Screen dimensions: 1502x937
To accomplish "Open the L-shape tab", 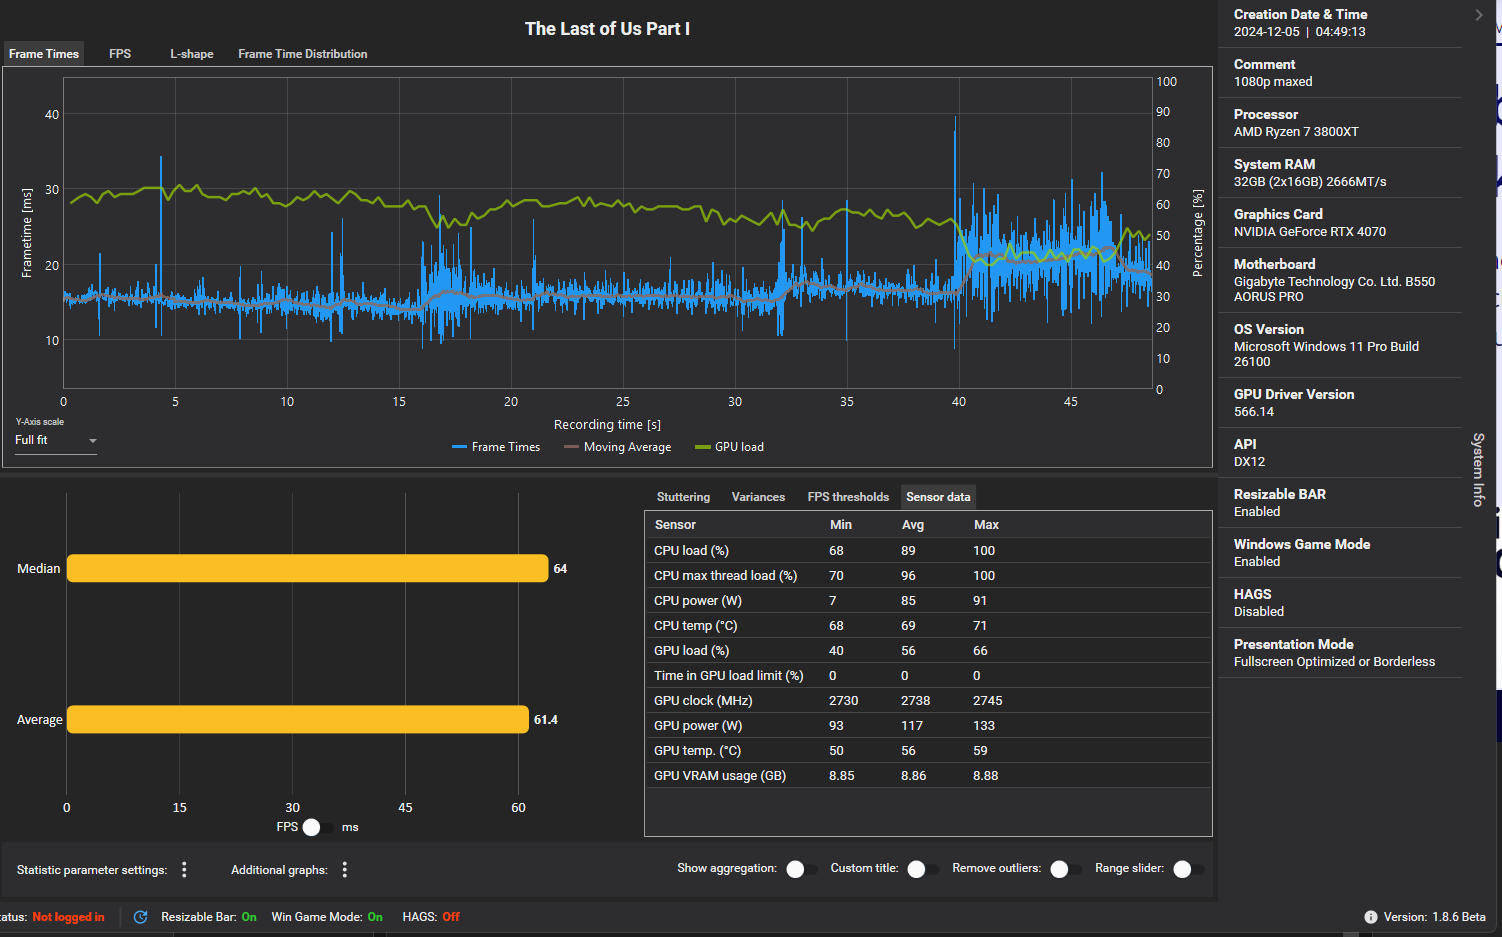I will tap(191, 54).
